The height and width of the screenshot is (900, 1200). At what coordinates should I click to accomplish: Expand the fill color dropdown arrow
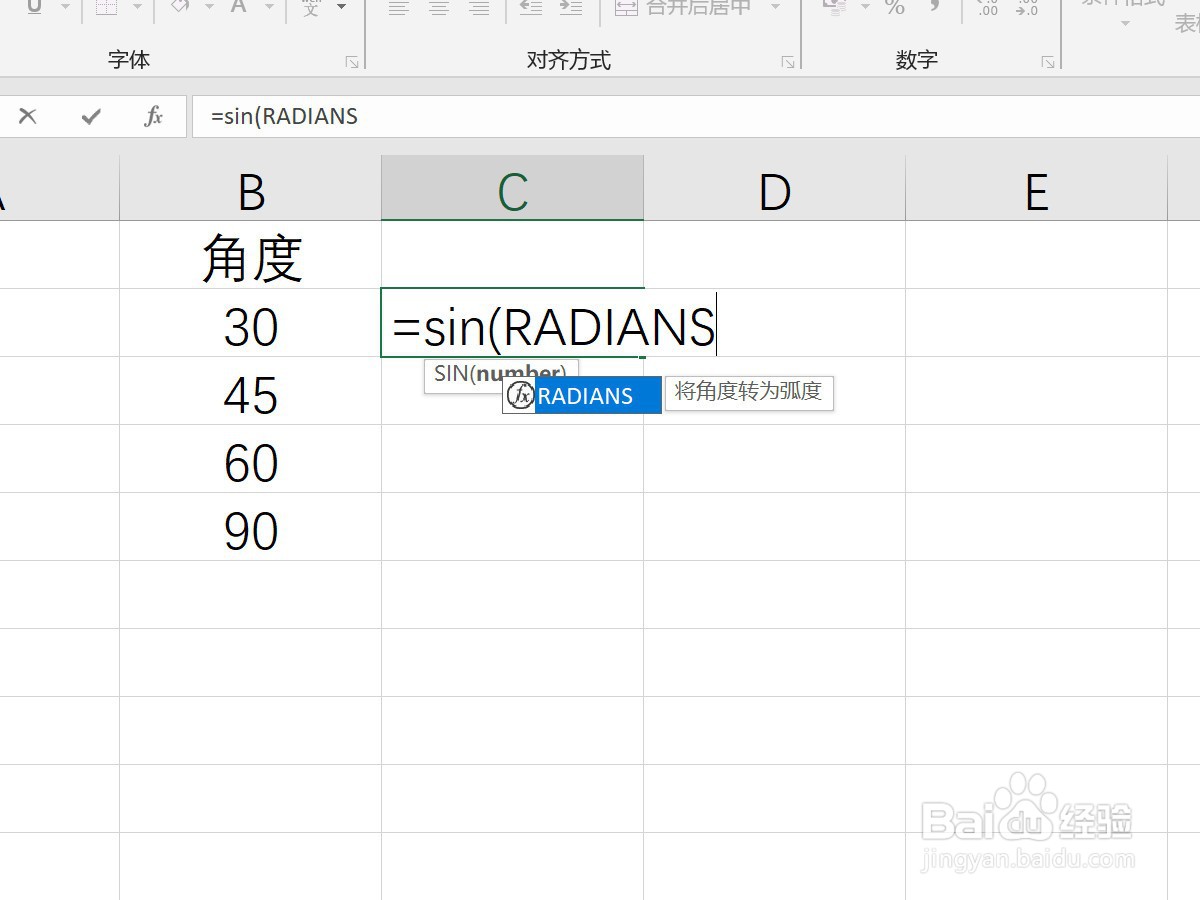click(x=211, y=7)
